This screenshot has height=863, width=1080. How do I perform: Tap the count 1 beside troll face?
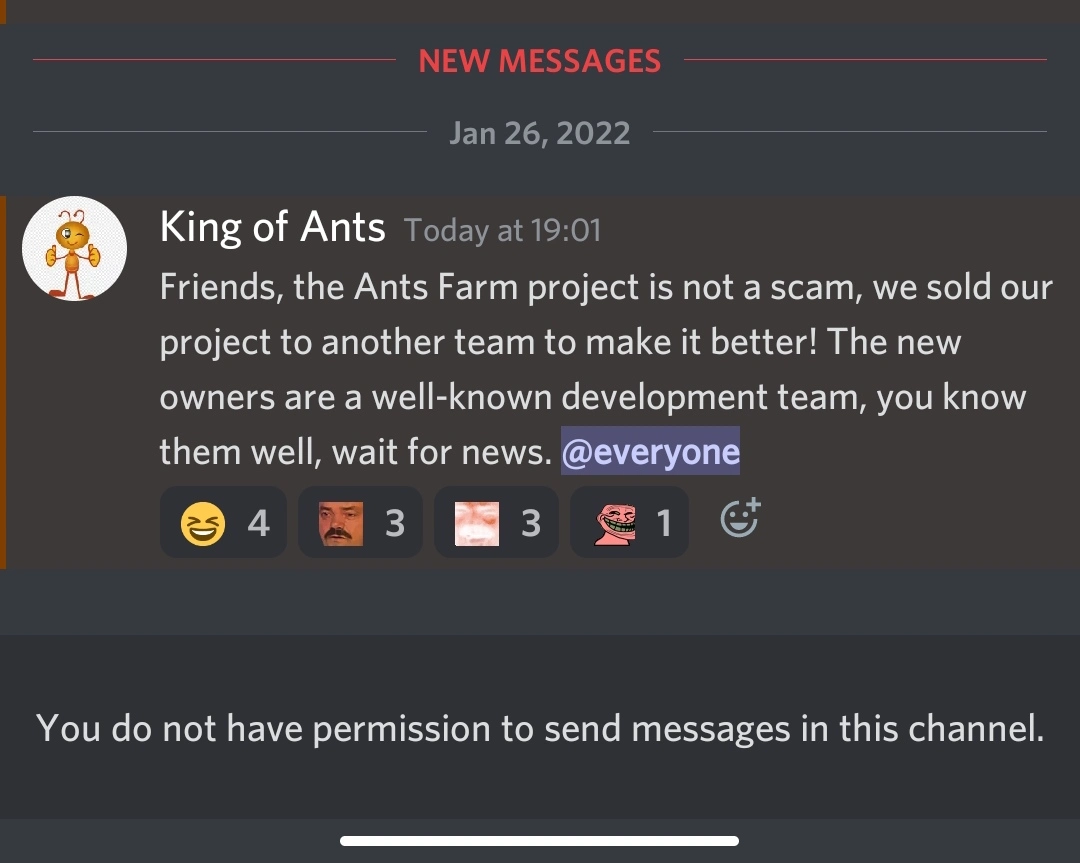[664, 523]
